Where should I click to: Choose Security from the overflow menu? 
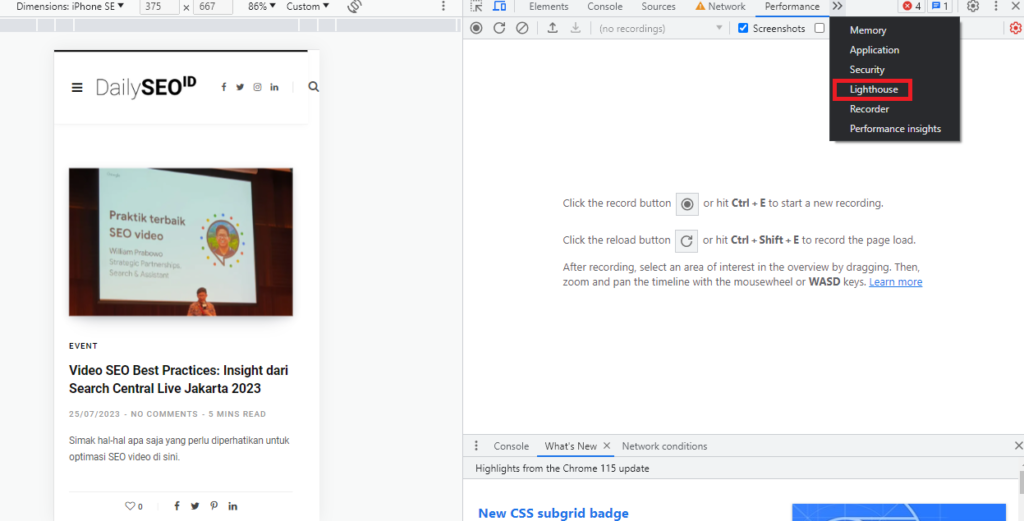867,69
